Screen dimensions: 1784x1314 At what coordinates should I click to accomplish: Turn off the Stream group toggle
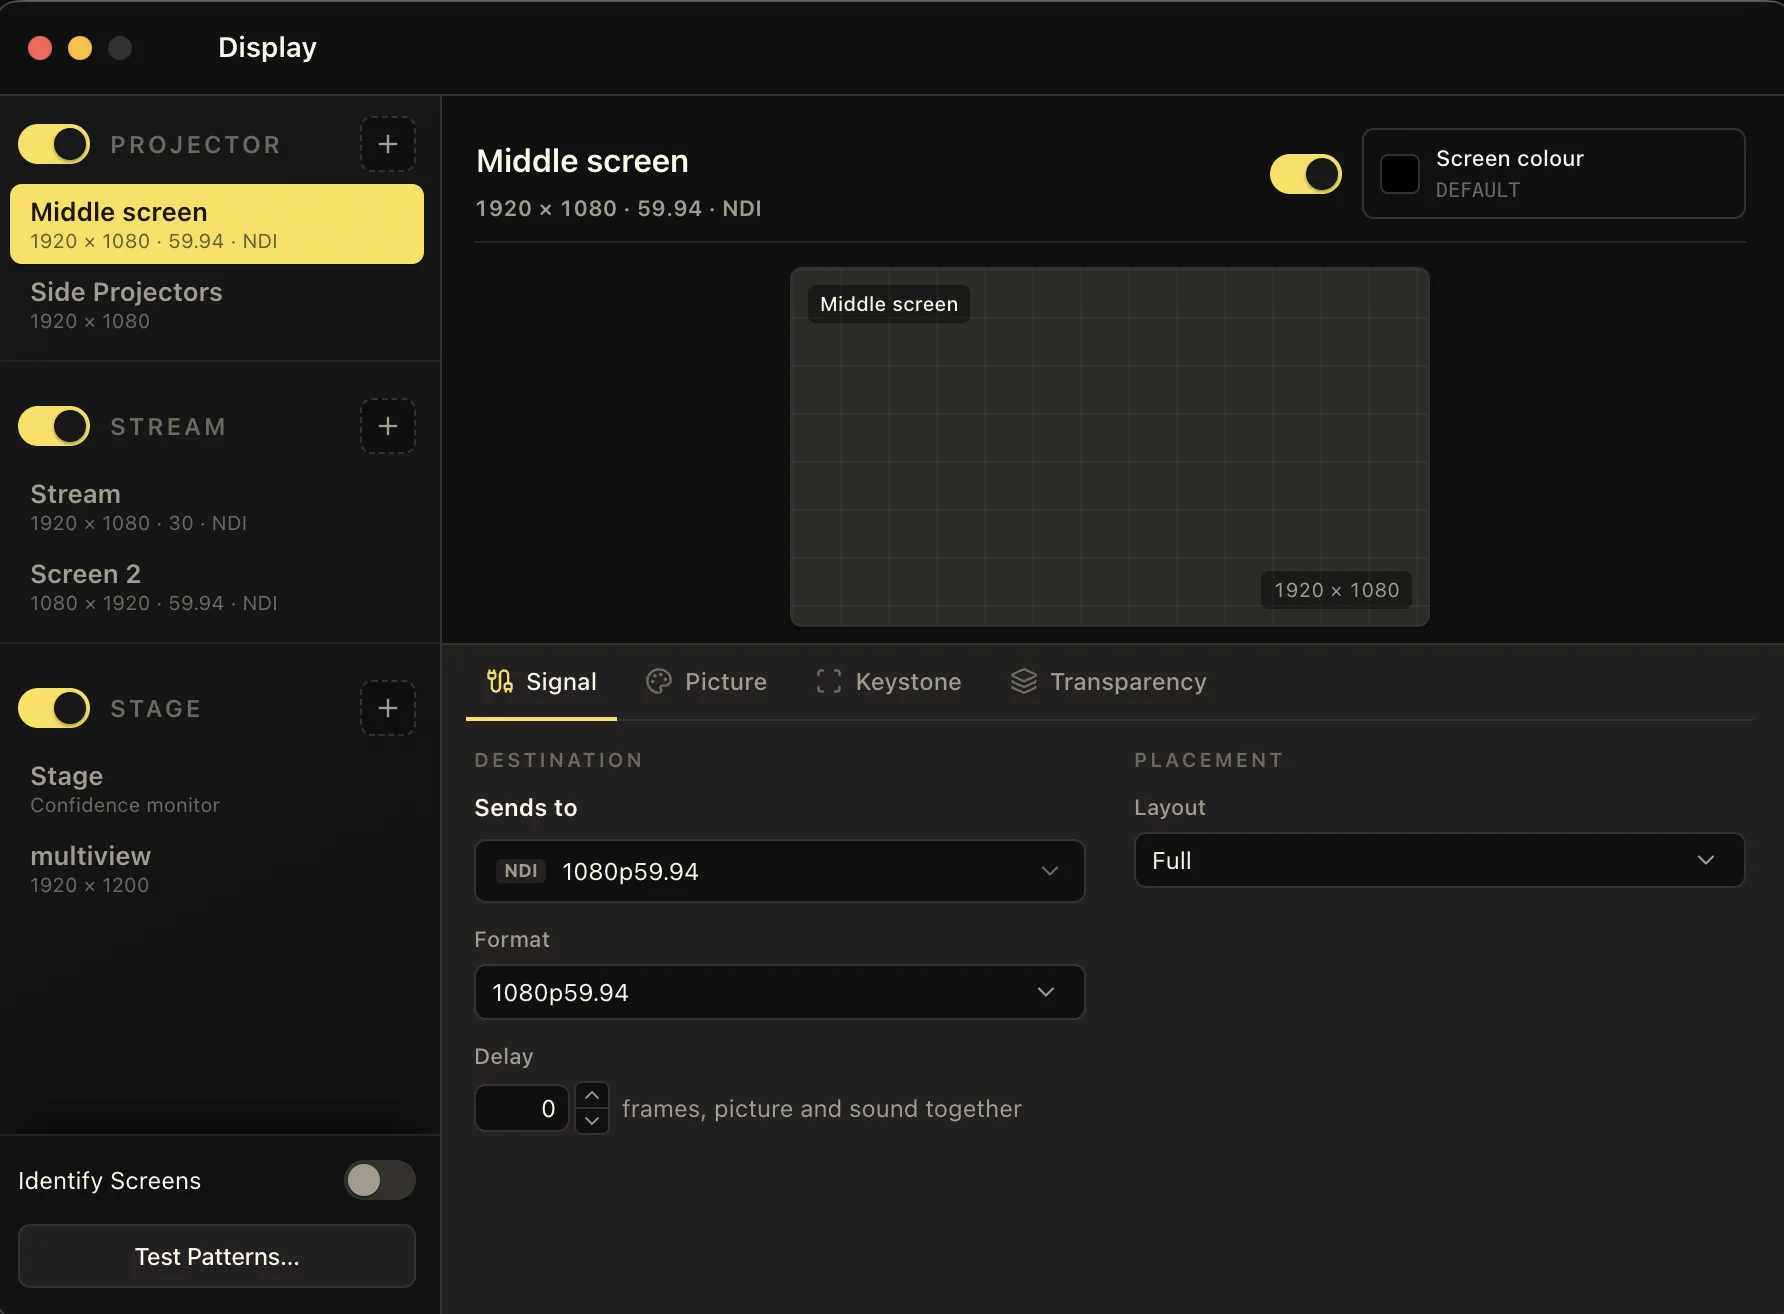(x=54, y=426)
